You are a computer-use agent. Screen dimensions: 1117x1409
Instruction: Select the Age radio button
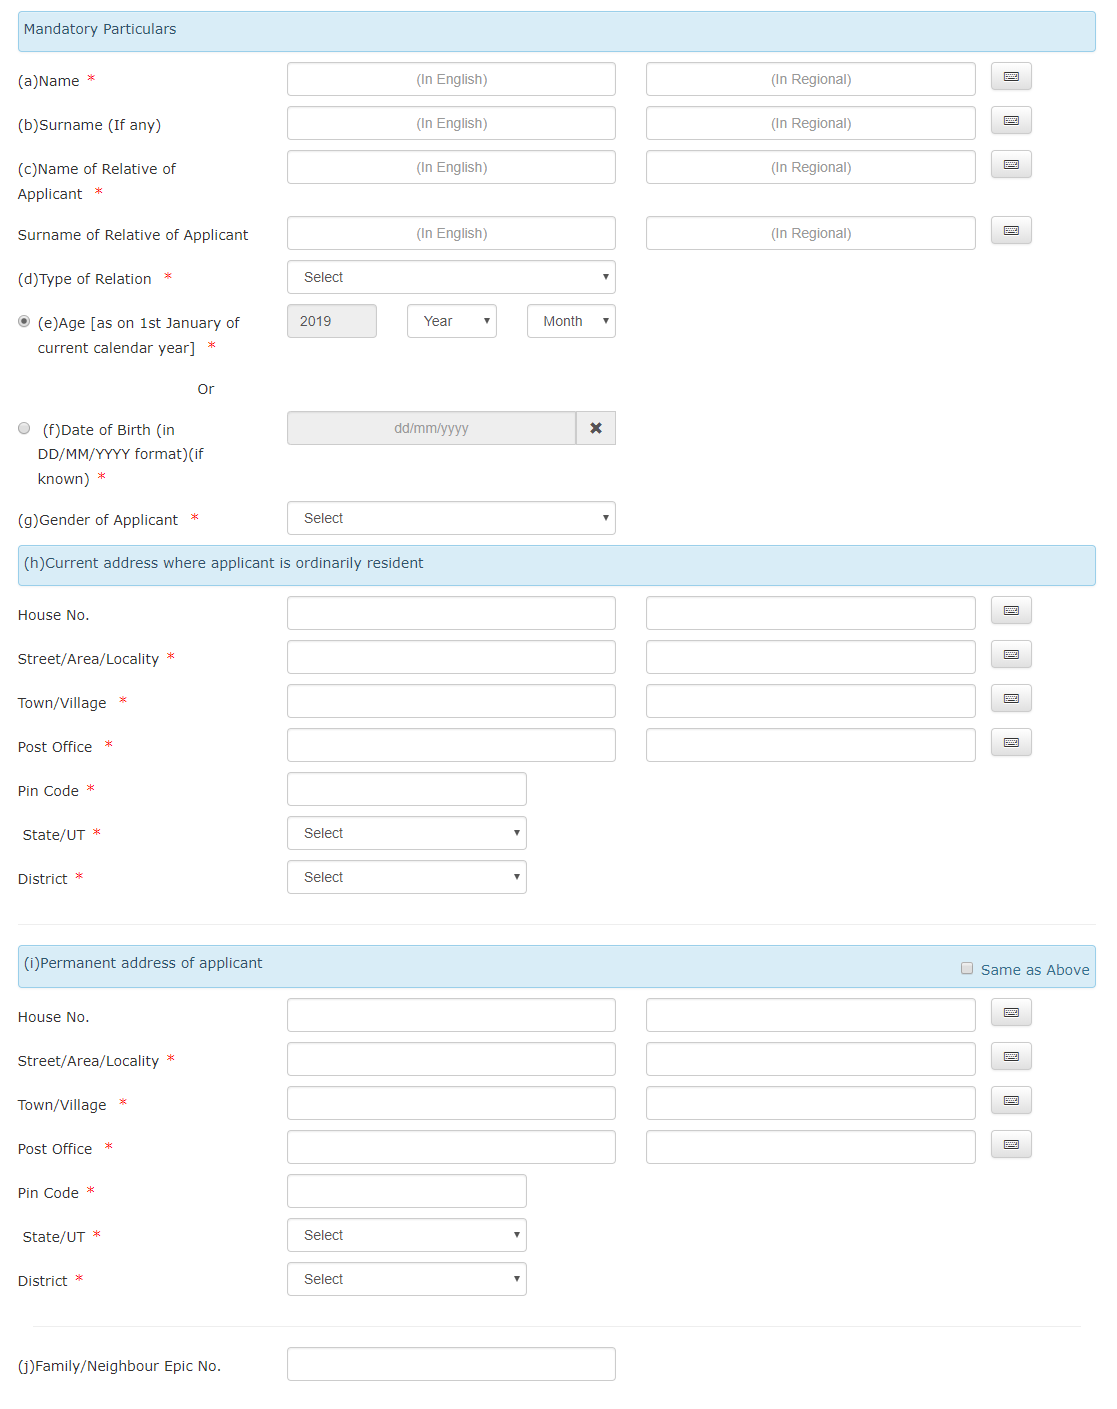point(23,320)
